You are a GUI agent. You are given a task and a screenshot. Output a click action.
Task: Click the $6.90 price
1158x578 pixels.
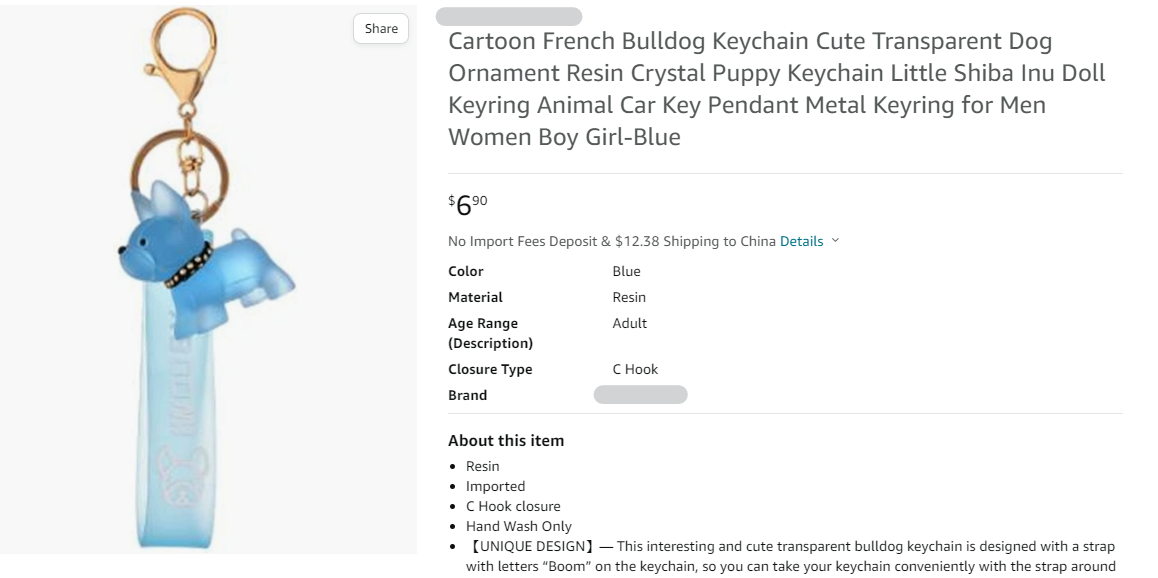(468, 204)
